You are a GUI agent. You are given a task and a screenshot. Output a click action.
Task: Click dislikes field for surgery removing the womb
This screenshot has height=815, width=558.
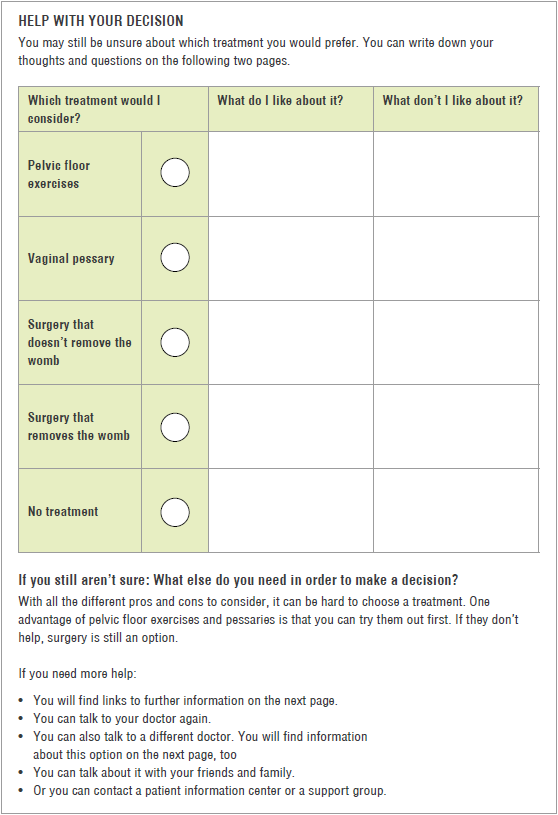[456, 427]
